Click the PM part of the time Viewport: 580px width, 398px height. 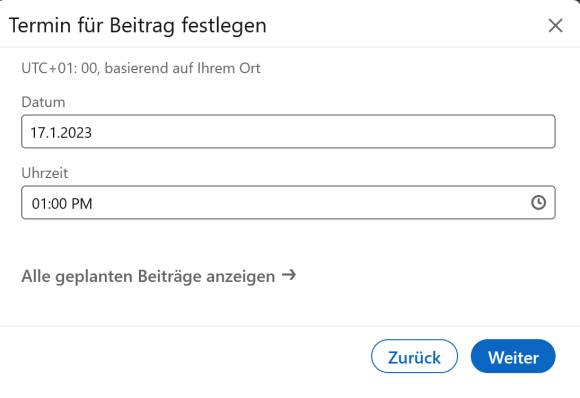pyautogui.click(x=82, y=204)
